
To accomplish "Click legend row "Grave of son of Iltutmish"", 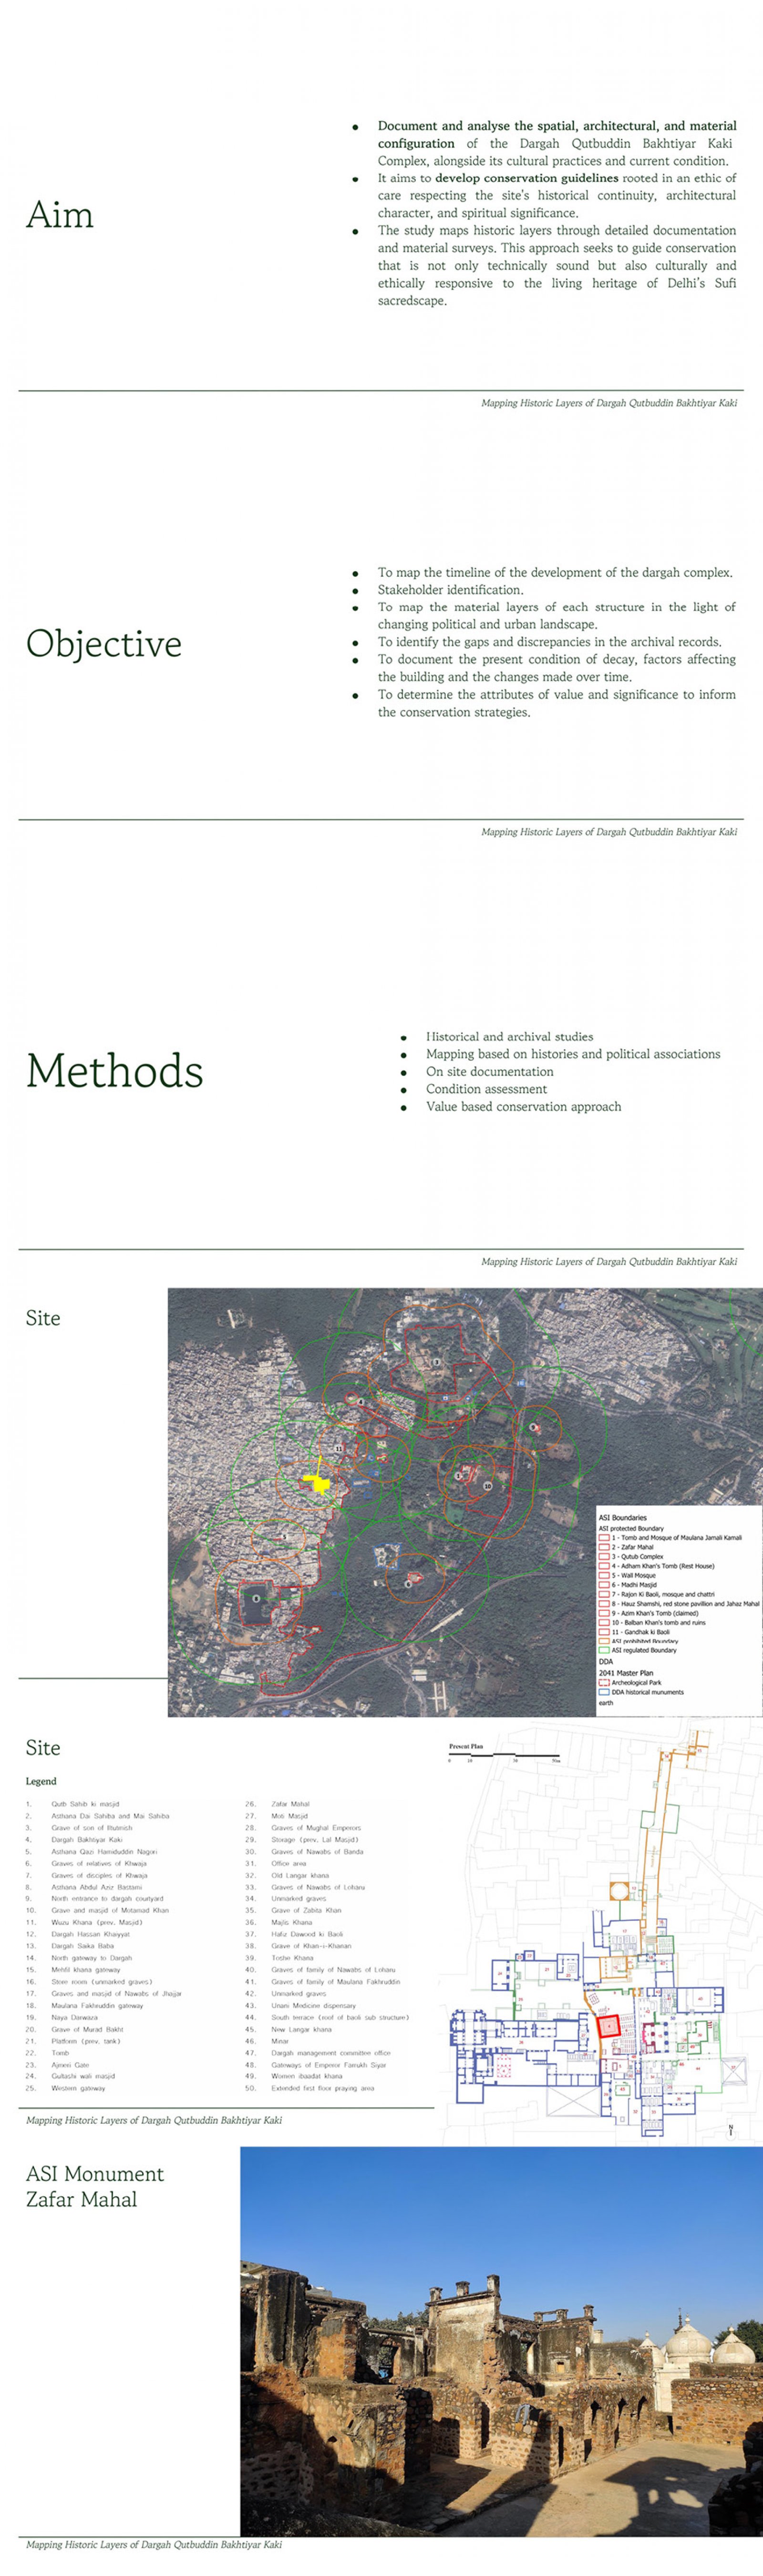I will [x=92, y=1827].
